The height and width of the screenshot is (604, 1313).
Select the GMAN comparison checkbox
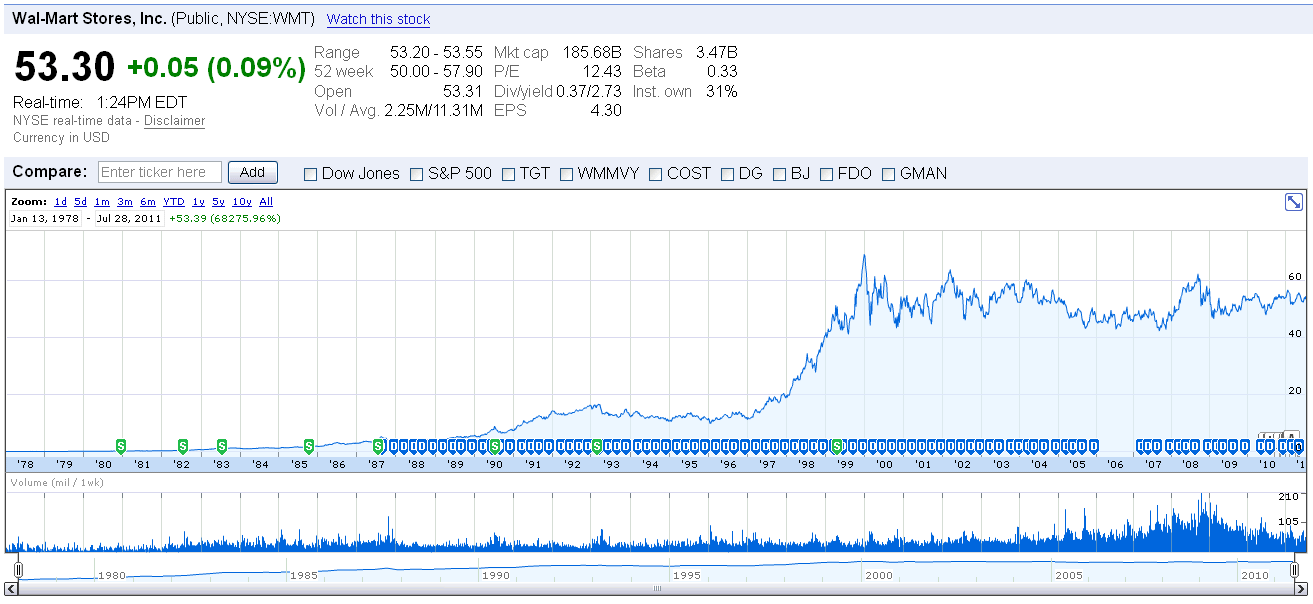[x=889, y=174]
